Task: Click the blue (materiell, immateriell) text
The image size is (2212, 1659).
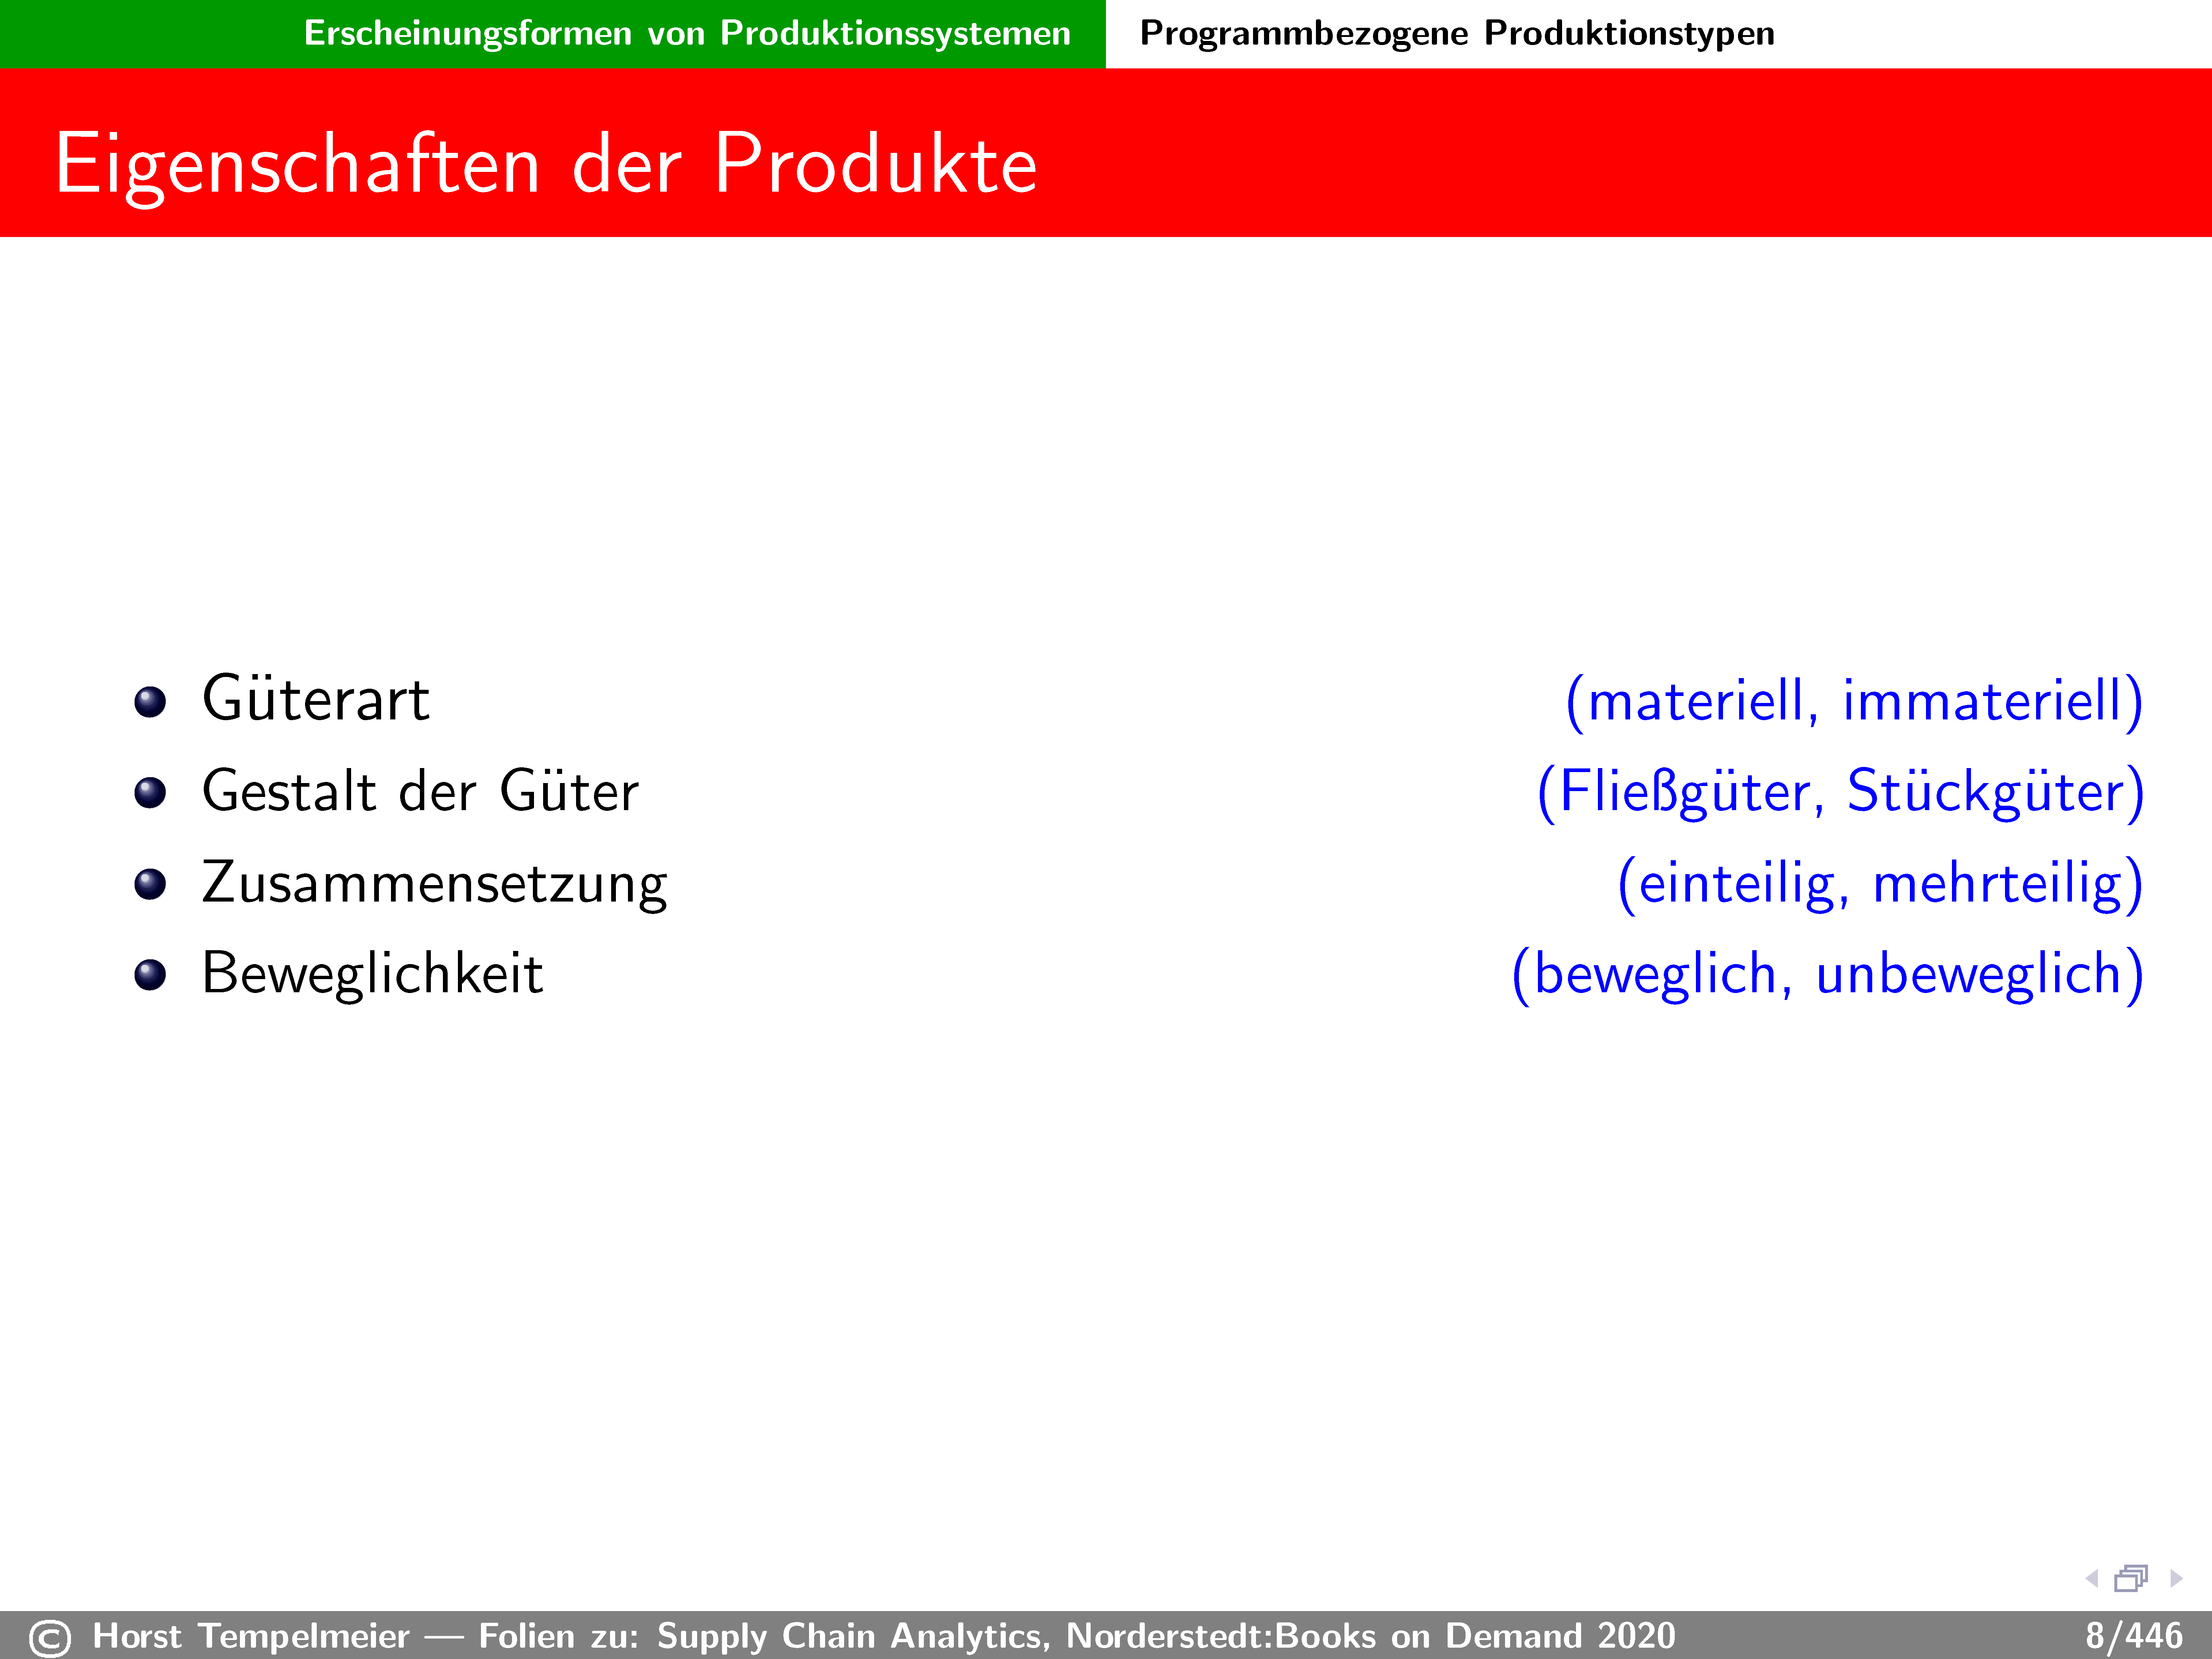Action: (1854, 701)
